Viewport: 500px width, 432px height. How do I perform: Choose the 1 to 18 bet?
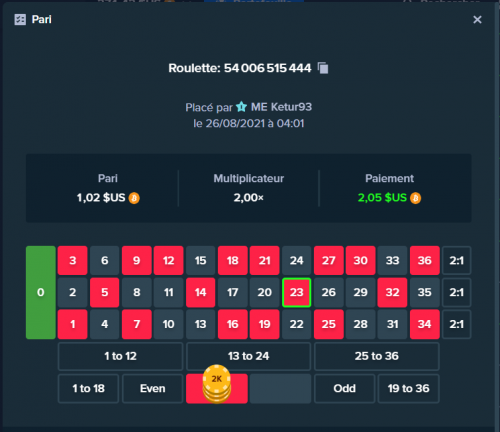coord(88,388)
